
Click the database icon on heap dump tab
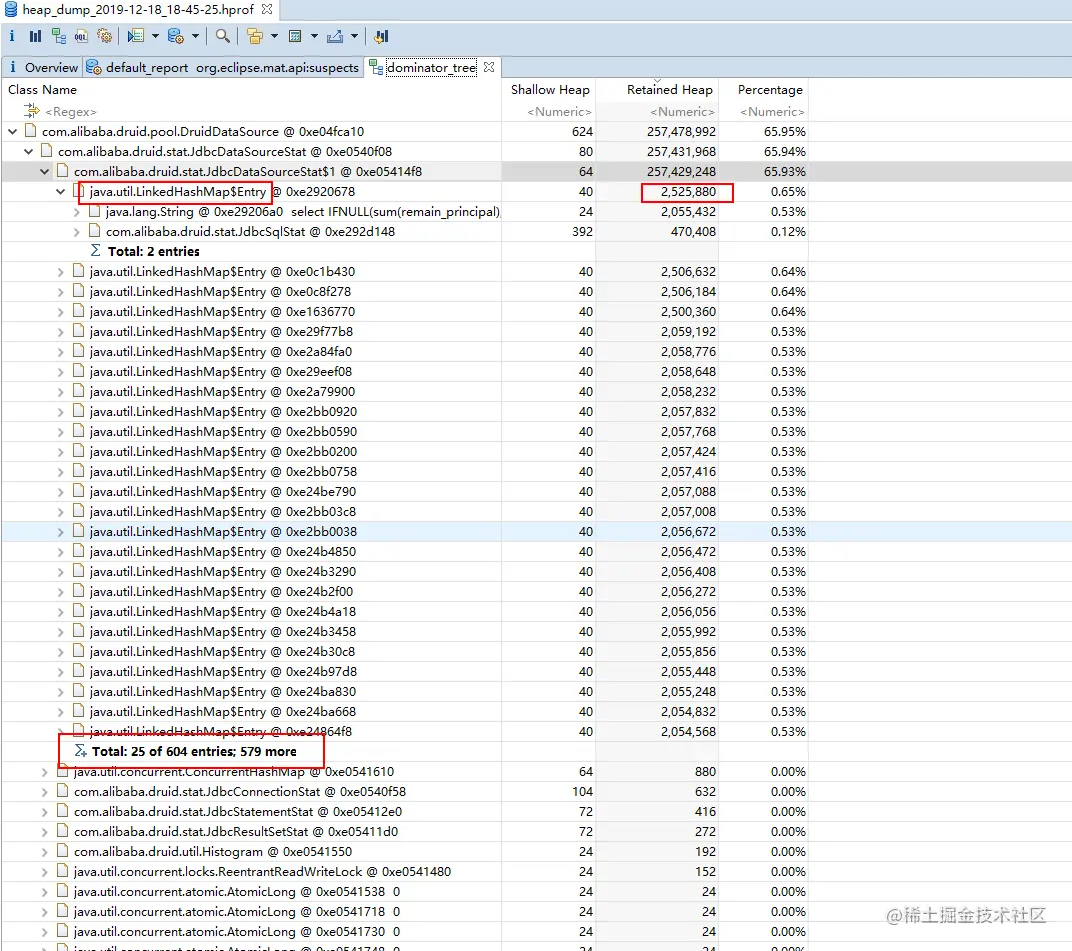pos(11,10)
